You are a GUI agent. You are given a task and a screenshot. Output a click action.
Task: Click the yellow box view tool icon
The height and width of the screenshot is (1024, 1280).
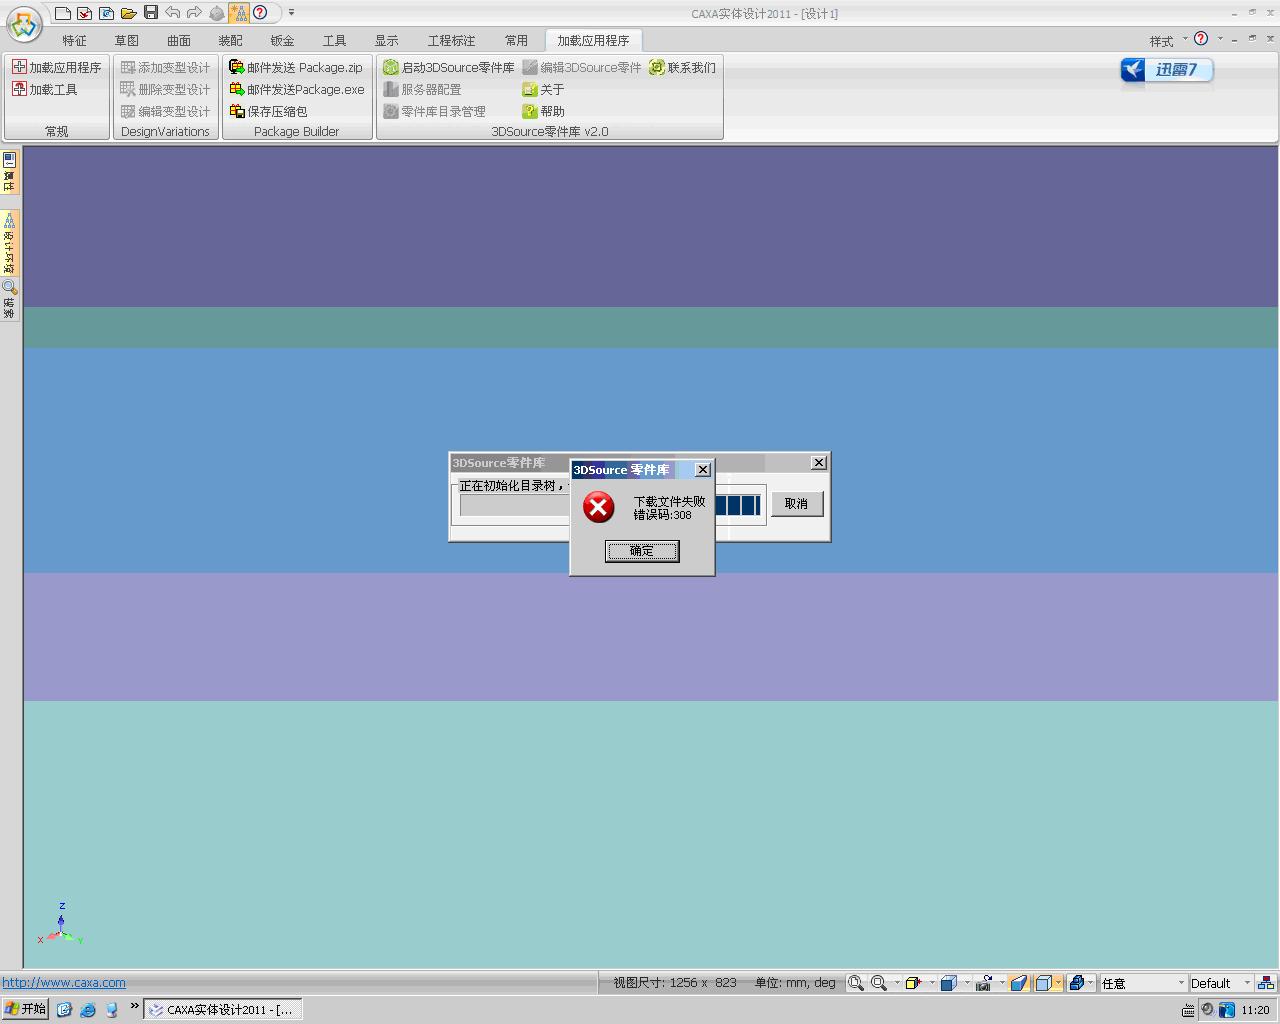click(x=913, y=983)
